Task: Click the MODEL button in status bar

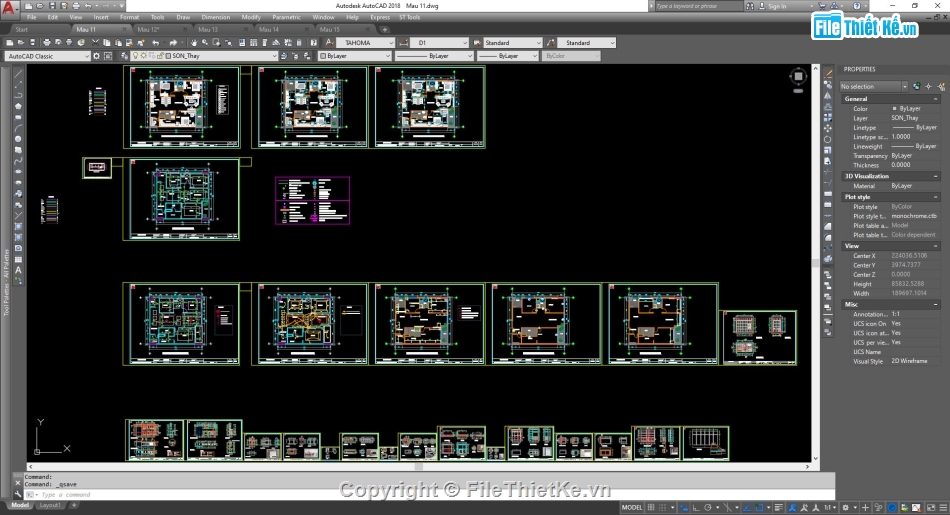Action: (632, 507)
